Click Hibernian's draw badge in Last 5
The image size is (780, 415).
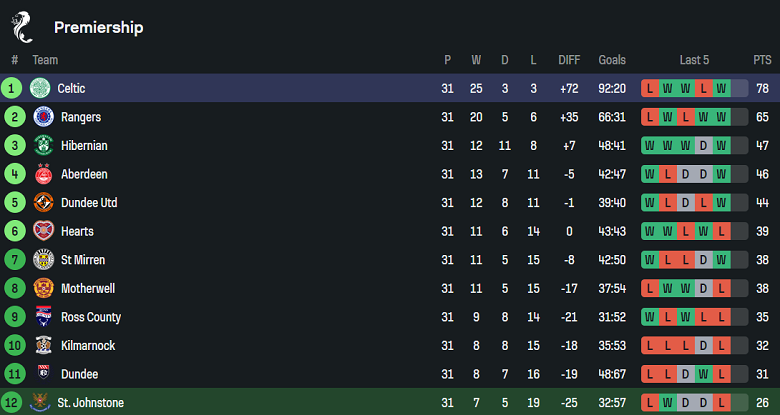pyautogui.click(x=704, y=146)
